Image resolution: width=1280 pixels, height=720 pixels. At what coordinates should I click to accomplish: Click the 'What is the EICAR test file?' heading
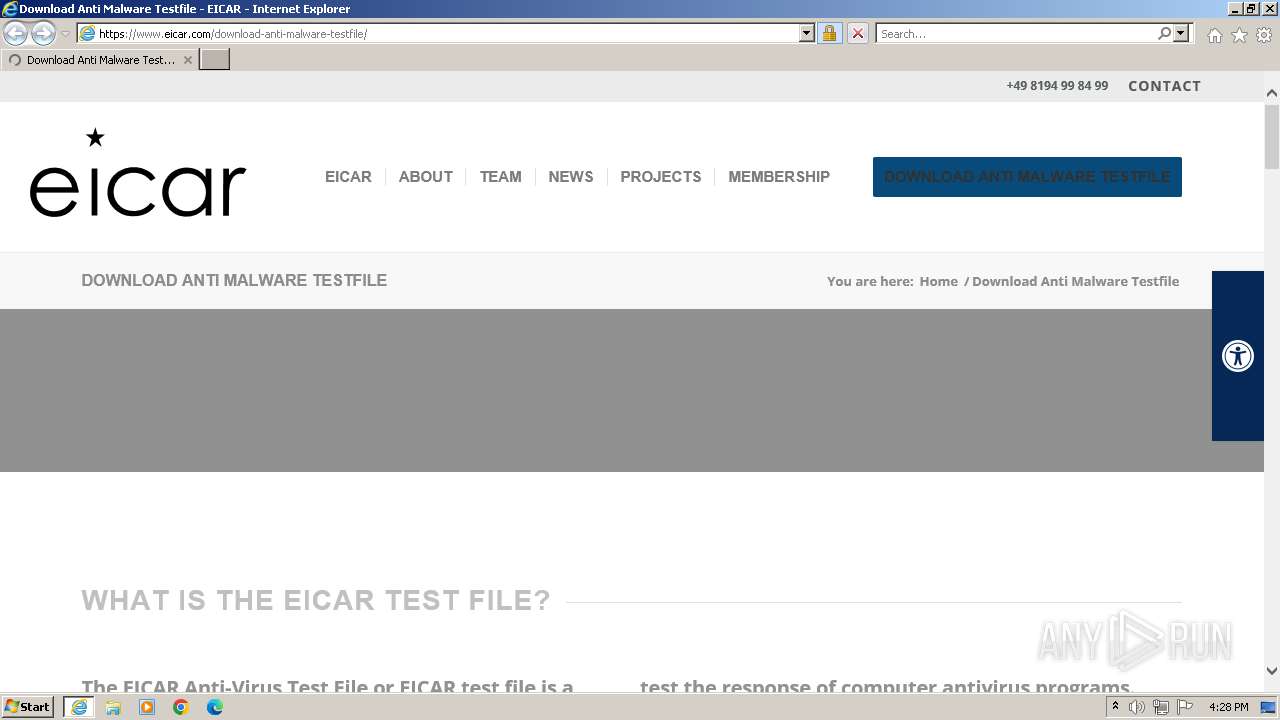[x=316, y=600]
